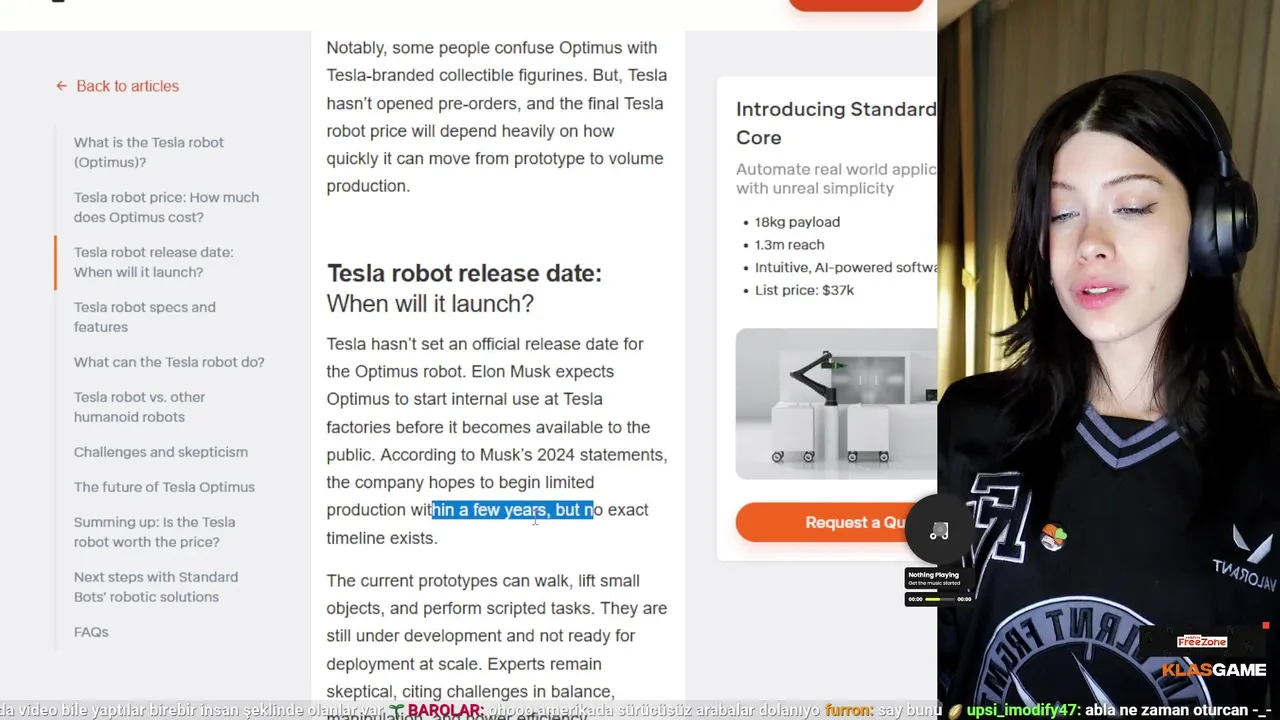Click the Request a Quote orange button
1280x720 pixels.
tap(836, 522)
